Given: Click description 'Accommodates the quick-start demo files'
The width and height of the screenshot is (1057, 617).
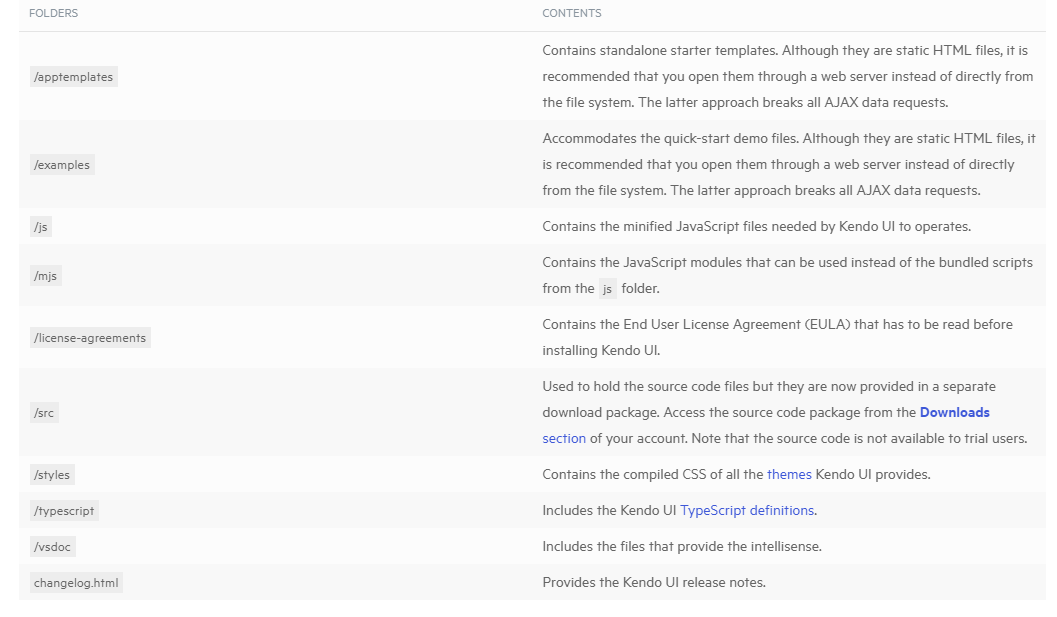Looking at the screenshot, I should pos(789,164).
